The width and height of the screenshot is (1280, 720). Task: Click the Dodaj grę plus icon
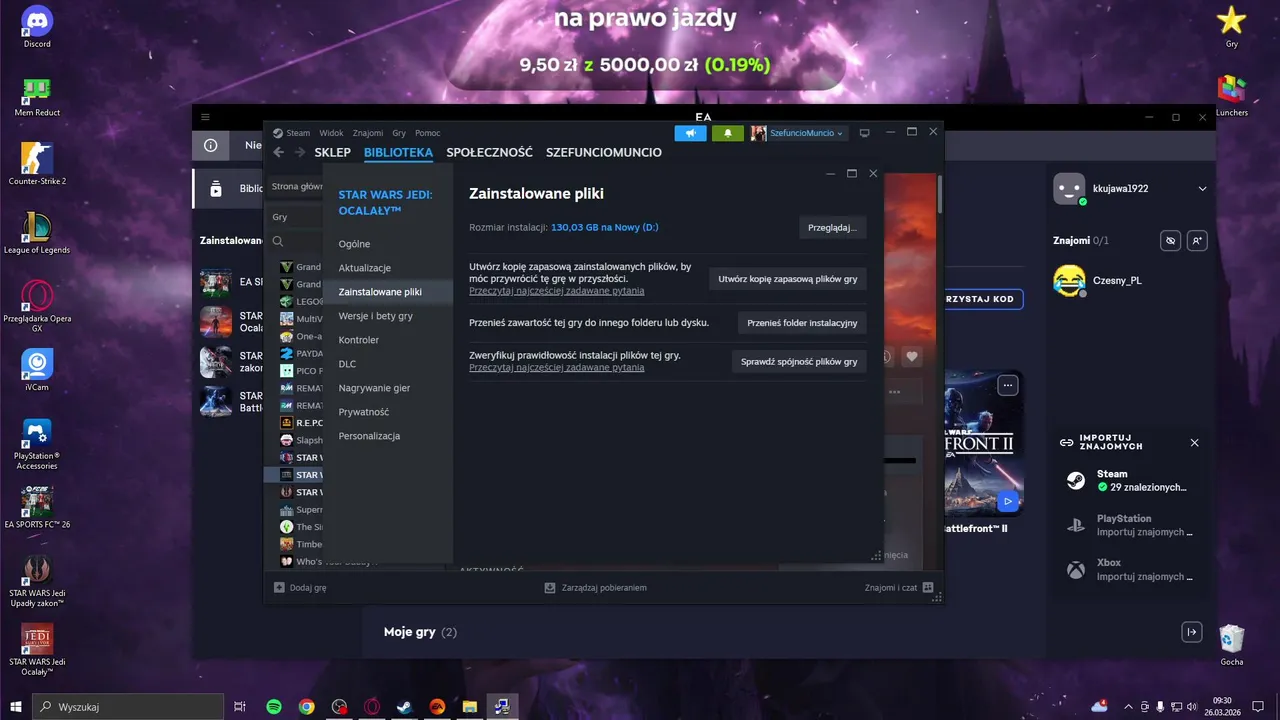(279, 588)
